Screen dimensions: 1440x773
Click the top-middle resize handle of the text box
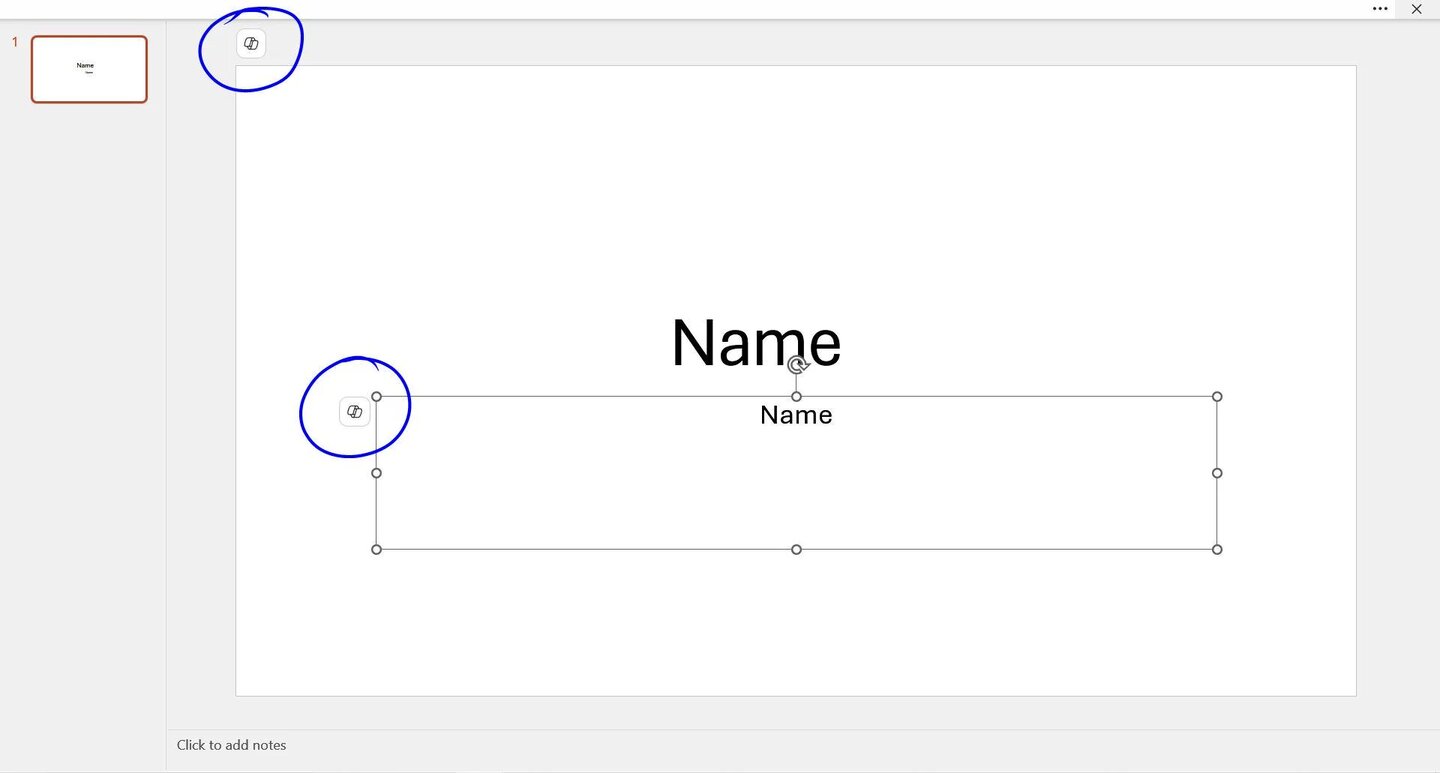coord(796,397)
